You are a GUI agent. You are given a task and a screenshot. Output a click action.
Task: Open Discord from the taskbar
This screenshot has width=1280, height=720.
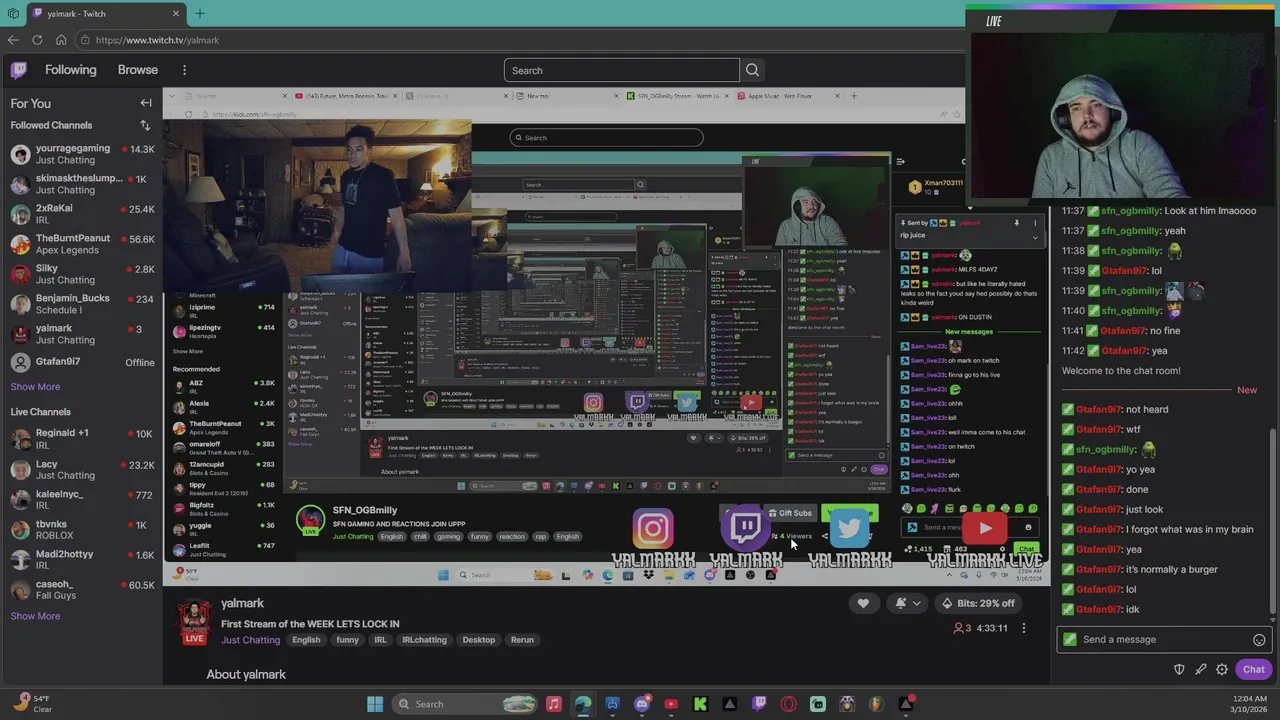(x=642, y=704)
